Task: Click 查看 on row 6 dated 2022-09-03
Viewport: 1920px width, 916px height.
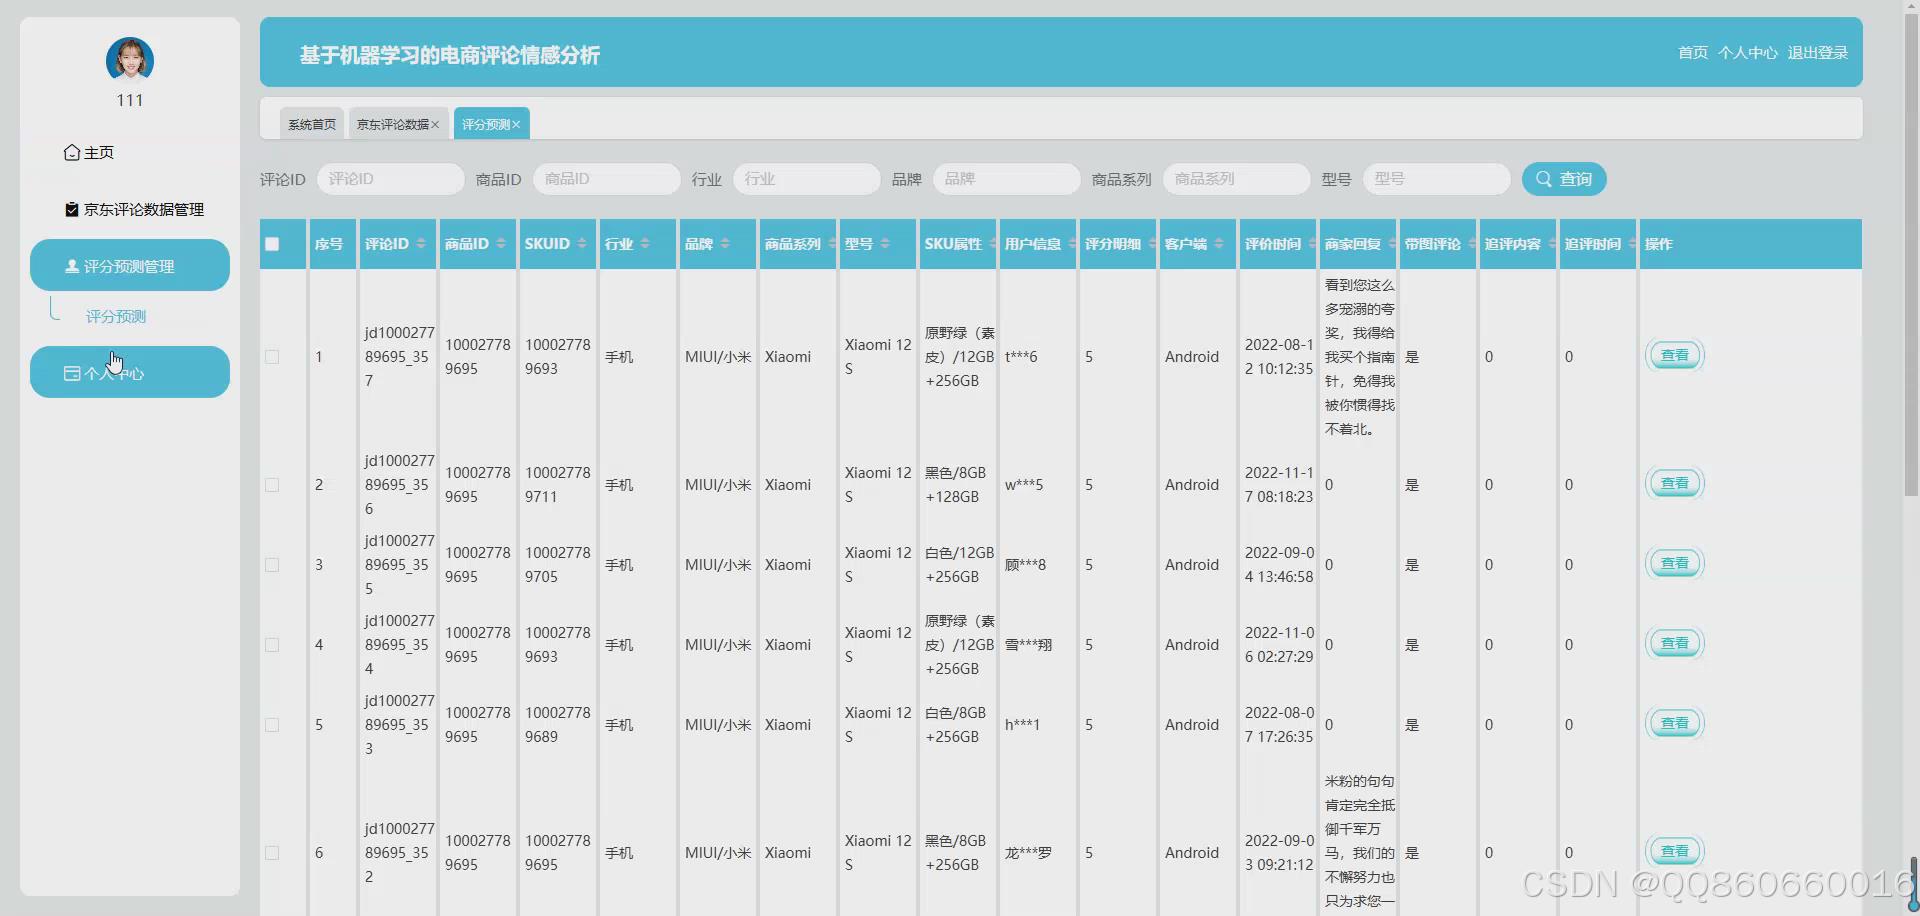Action: 1675,852
